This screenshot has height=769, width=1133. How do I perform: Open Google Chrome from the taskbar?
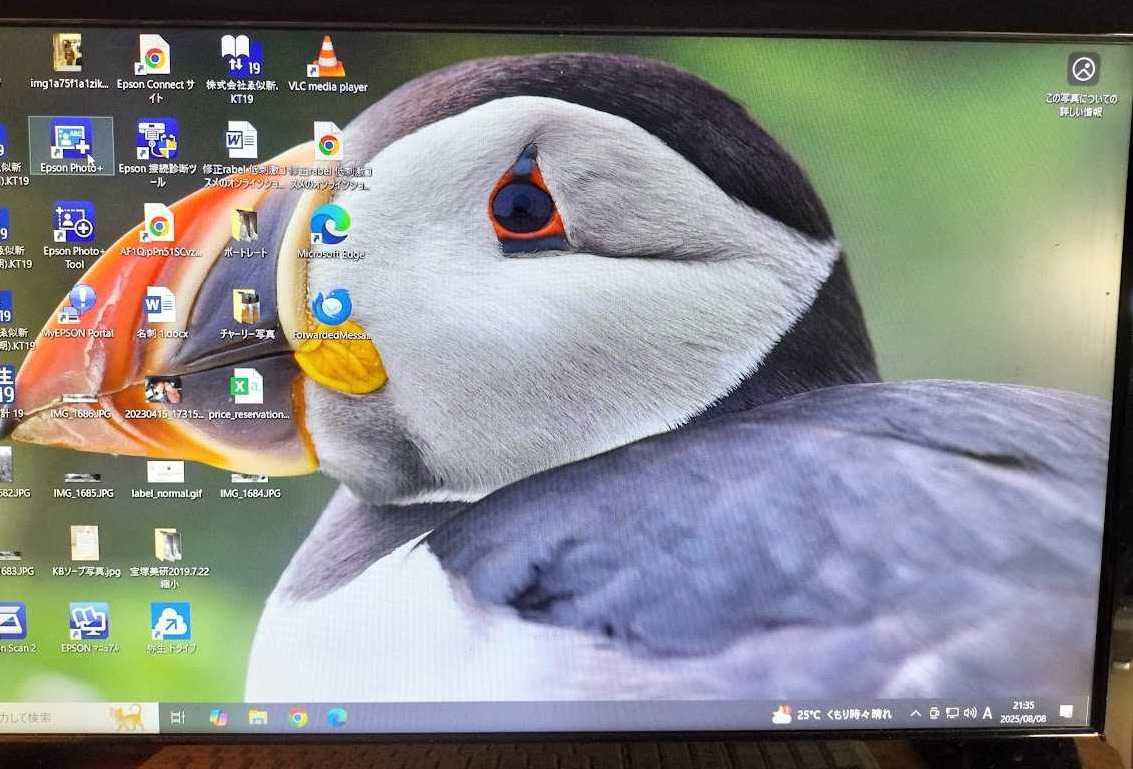click(298, 718)
